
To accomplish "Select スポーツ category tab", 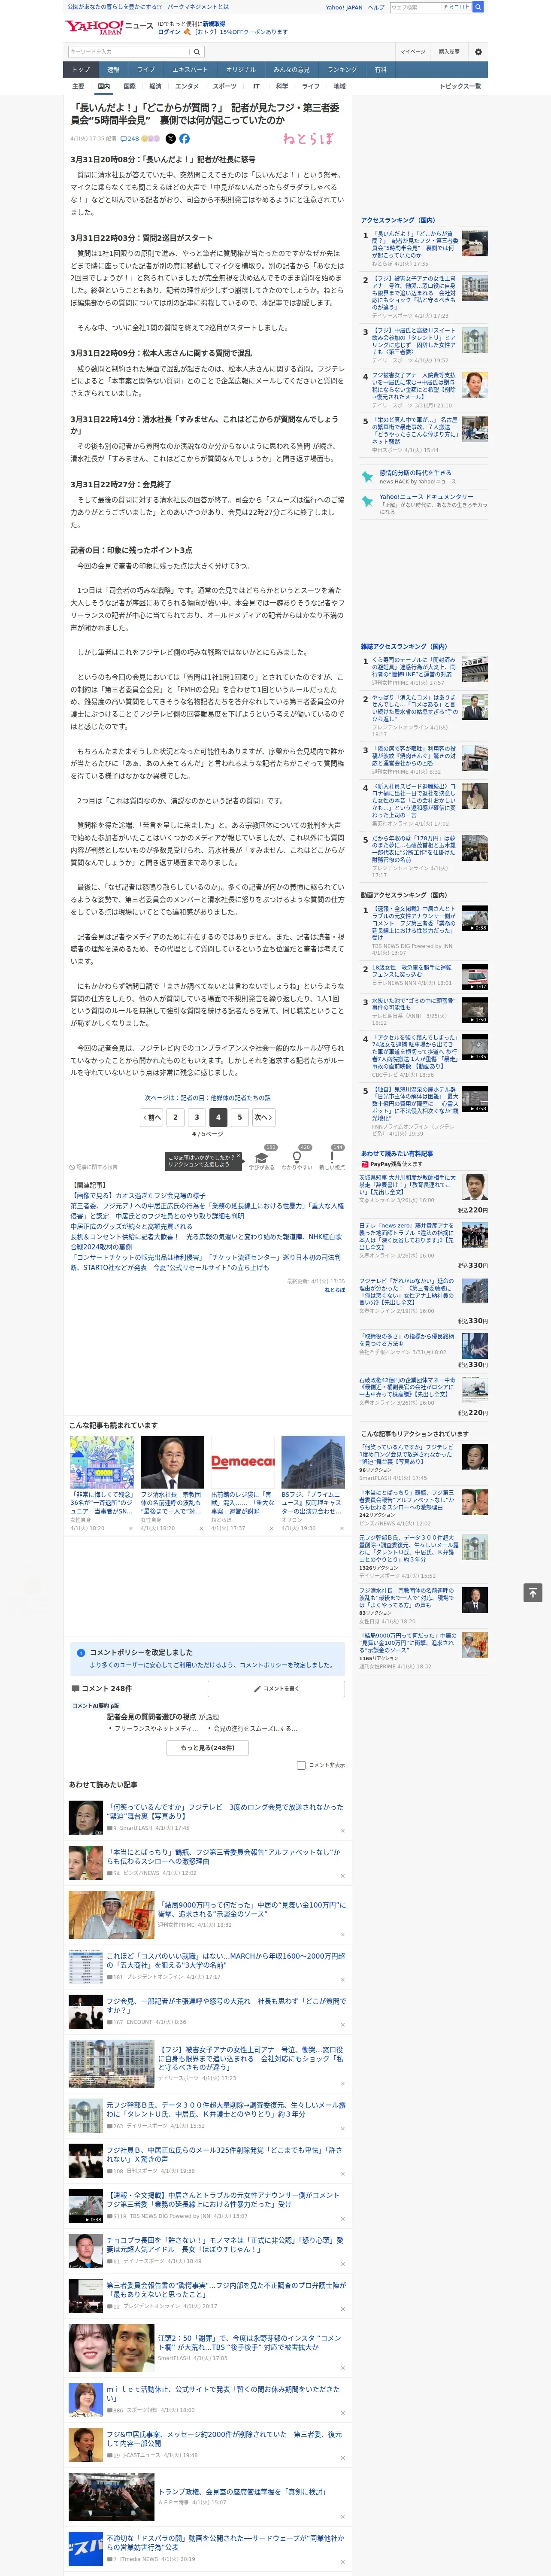I will (225, 86).
